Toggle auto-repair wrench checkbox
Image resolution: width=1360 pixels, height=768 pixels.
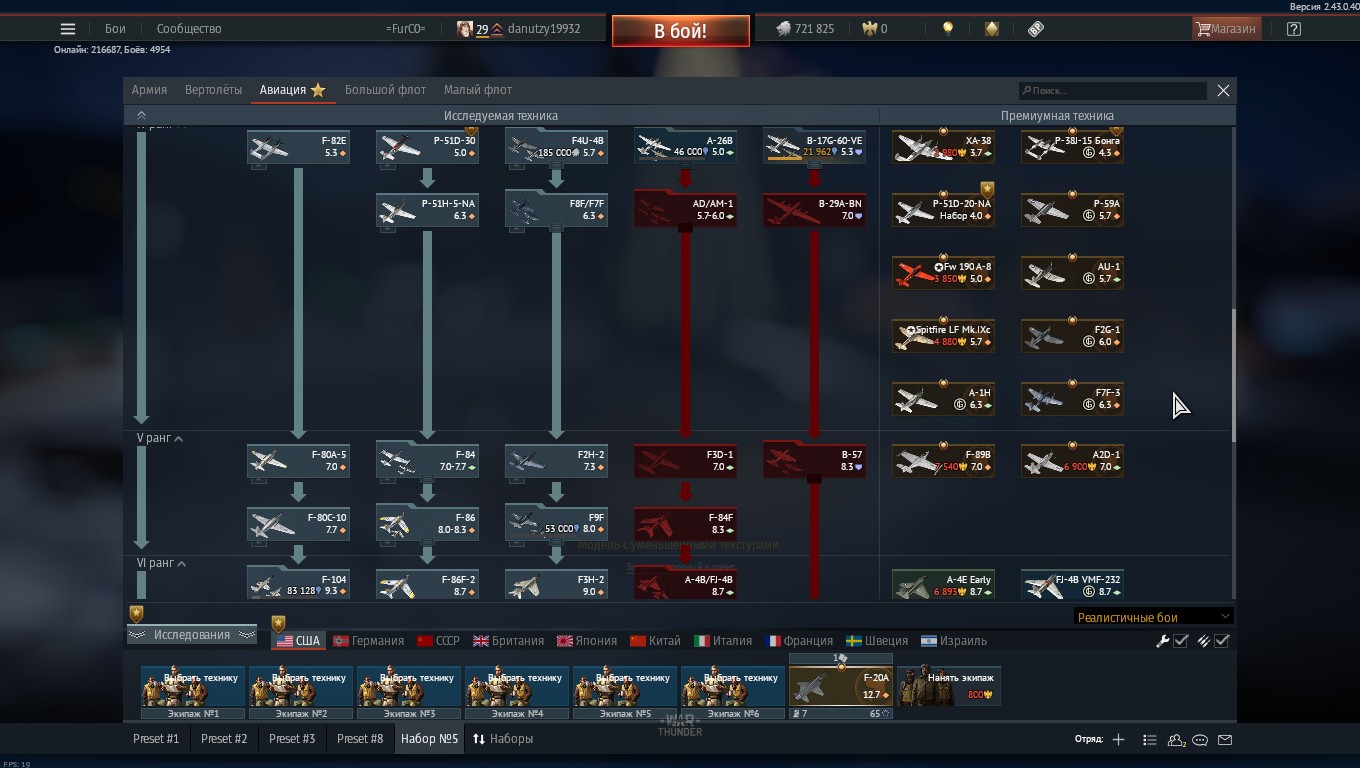(x=1181, y=641)
